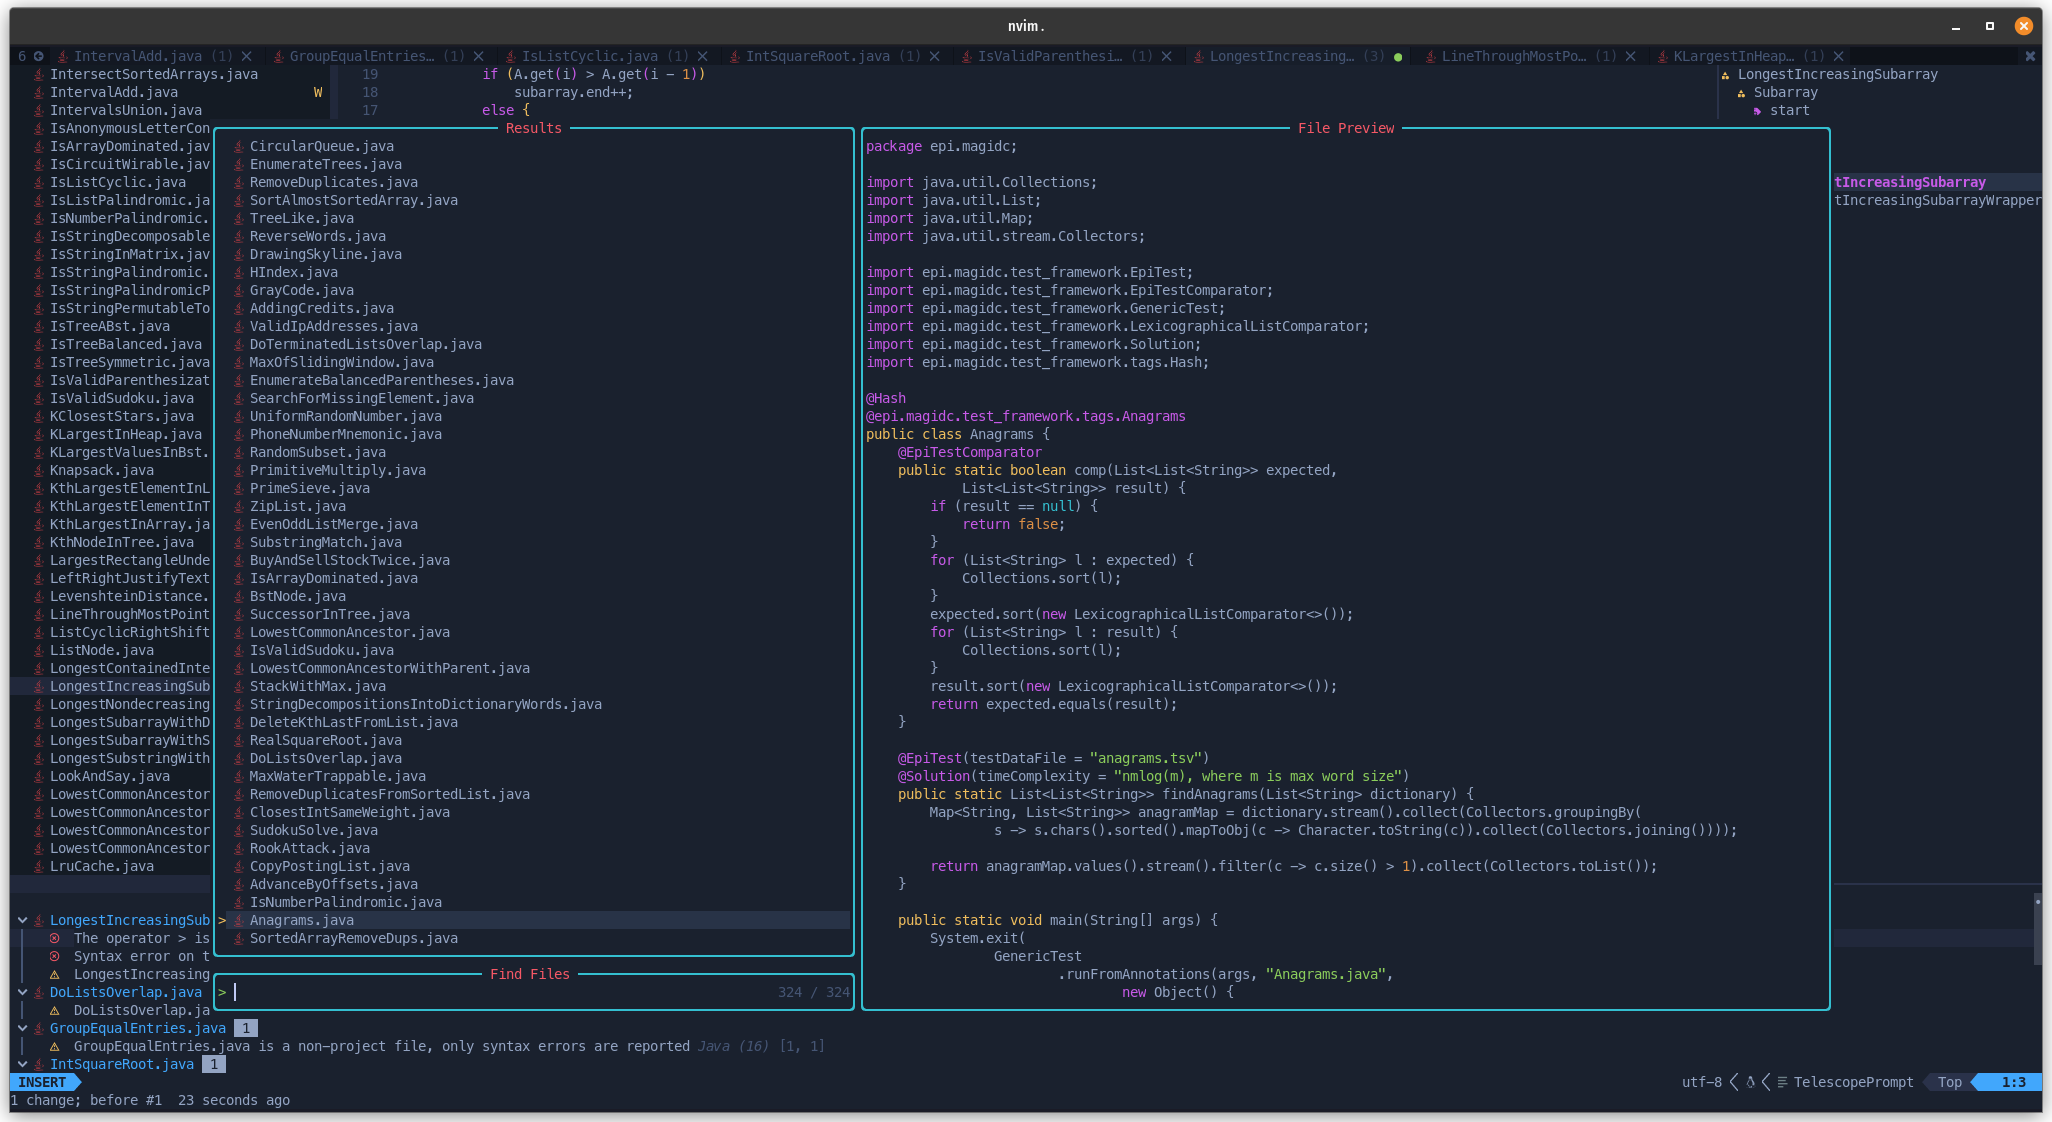Click the modified dot on LongestIncreasing tab
The width and height of the screenshot is (2052, 1122).
(1398, 56)
